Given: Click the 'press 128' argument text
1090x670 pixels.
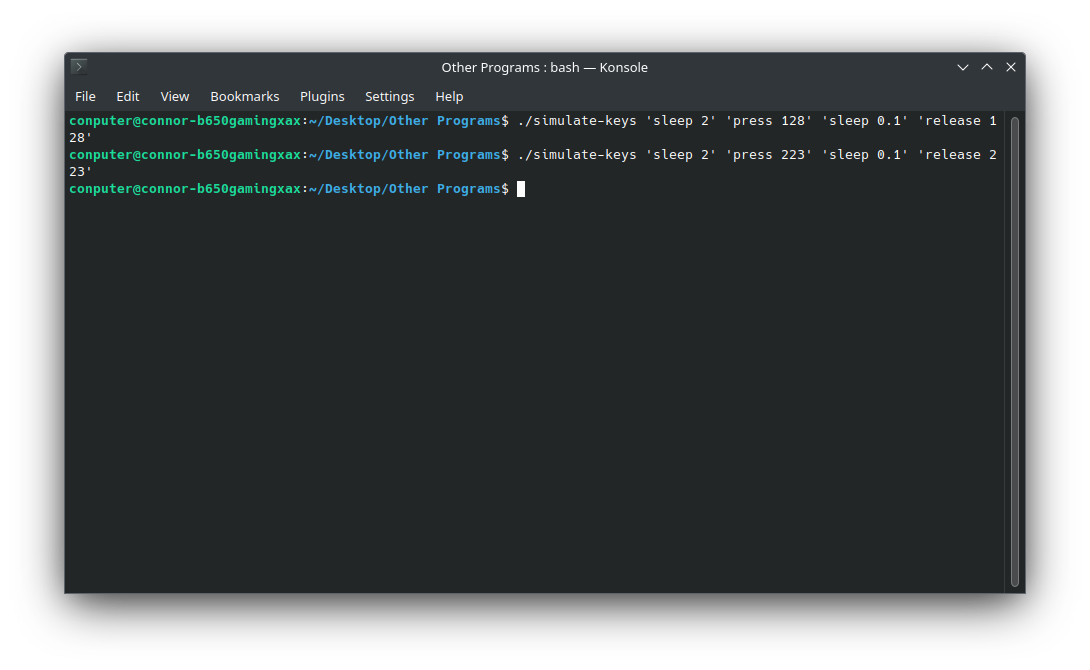Looking at the screenshot, I should point(769,121).
